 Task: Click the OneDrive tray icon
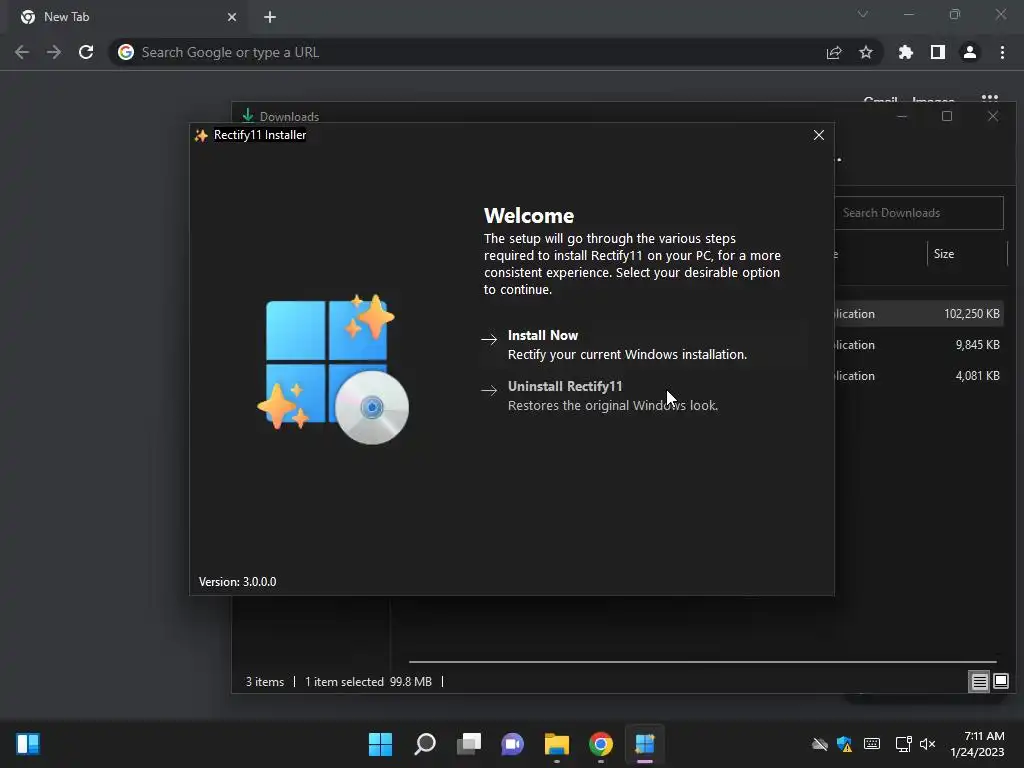click(820, 744)
